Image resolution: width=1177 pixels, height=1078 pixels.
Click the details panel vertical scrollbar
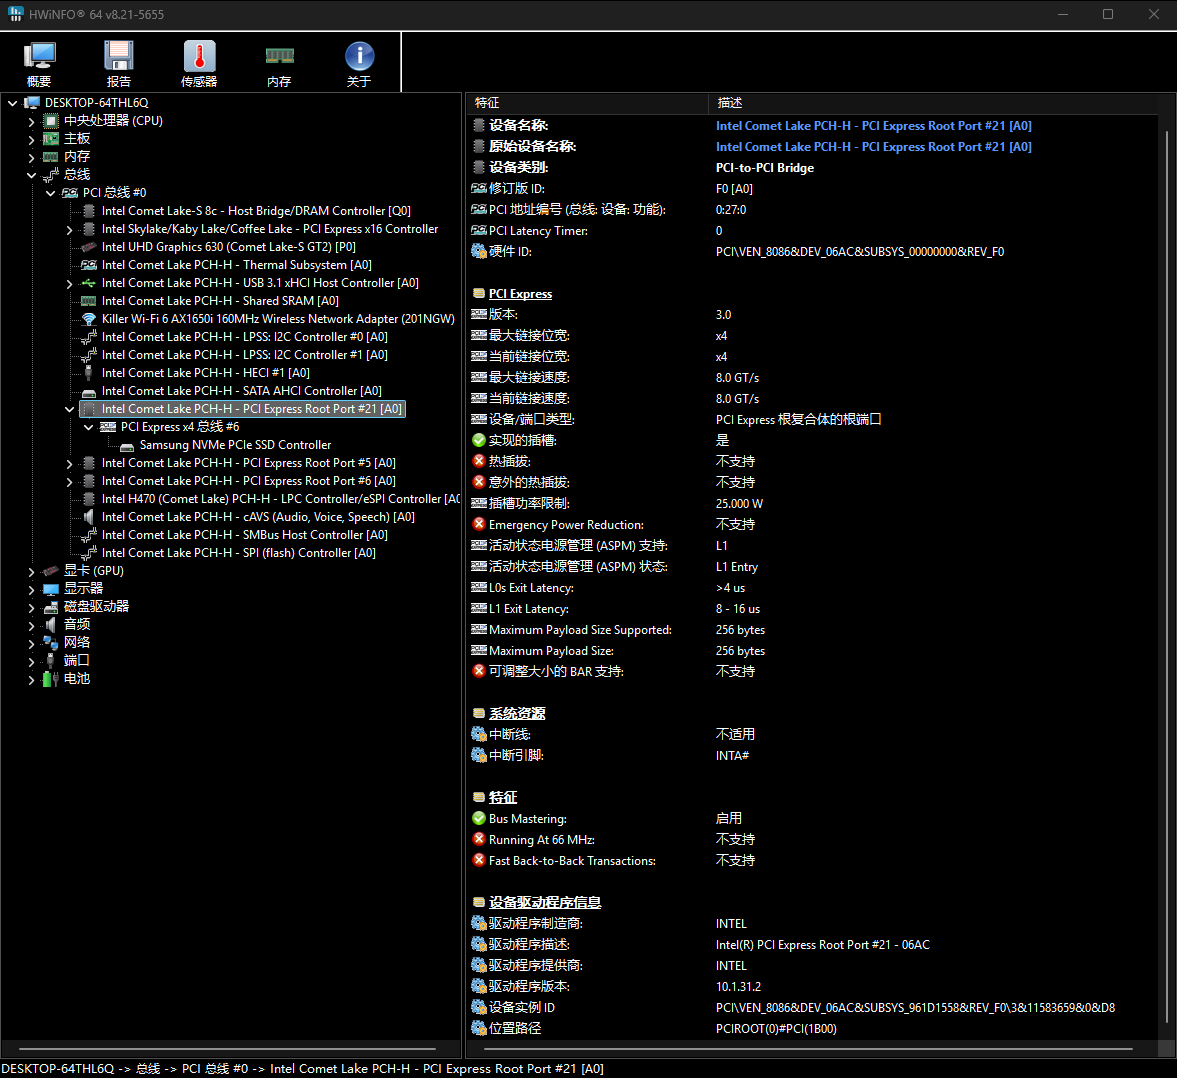pyautogui.click(x=1167, y=578)
